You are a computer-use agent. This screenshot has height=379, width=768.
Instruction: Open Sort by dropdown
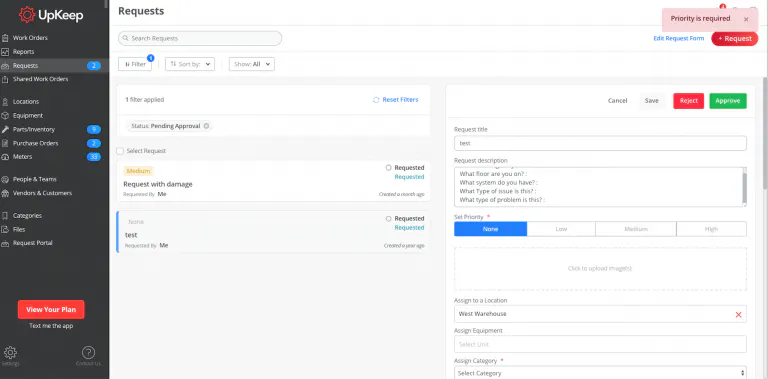pos(190,64)
